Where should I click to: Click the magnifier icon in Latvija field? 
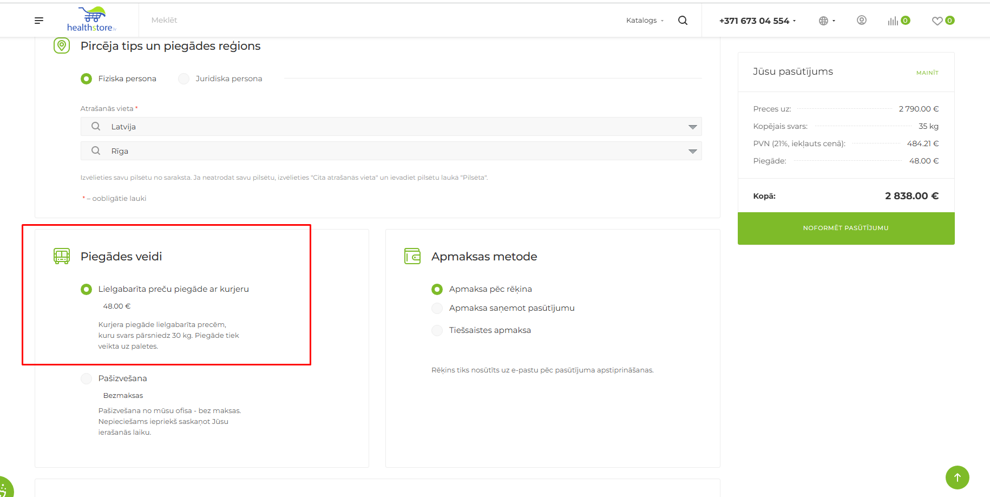point(96,127)
